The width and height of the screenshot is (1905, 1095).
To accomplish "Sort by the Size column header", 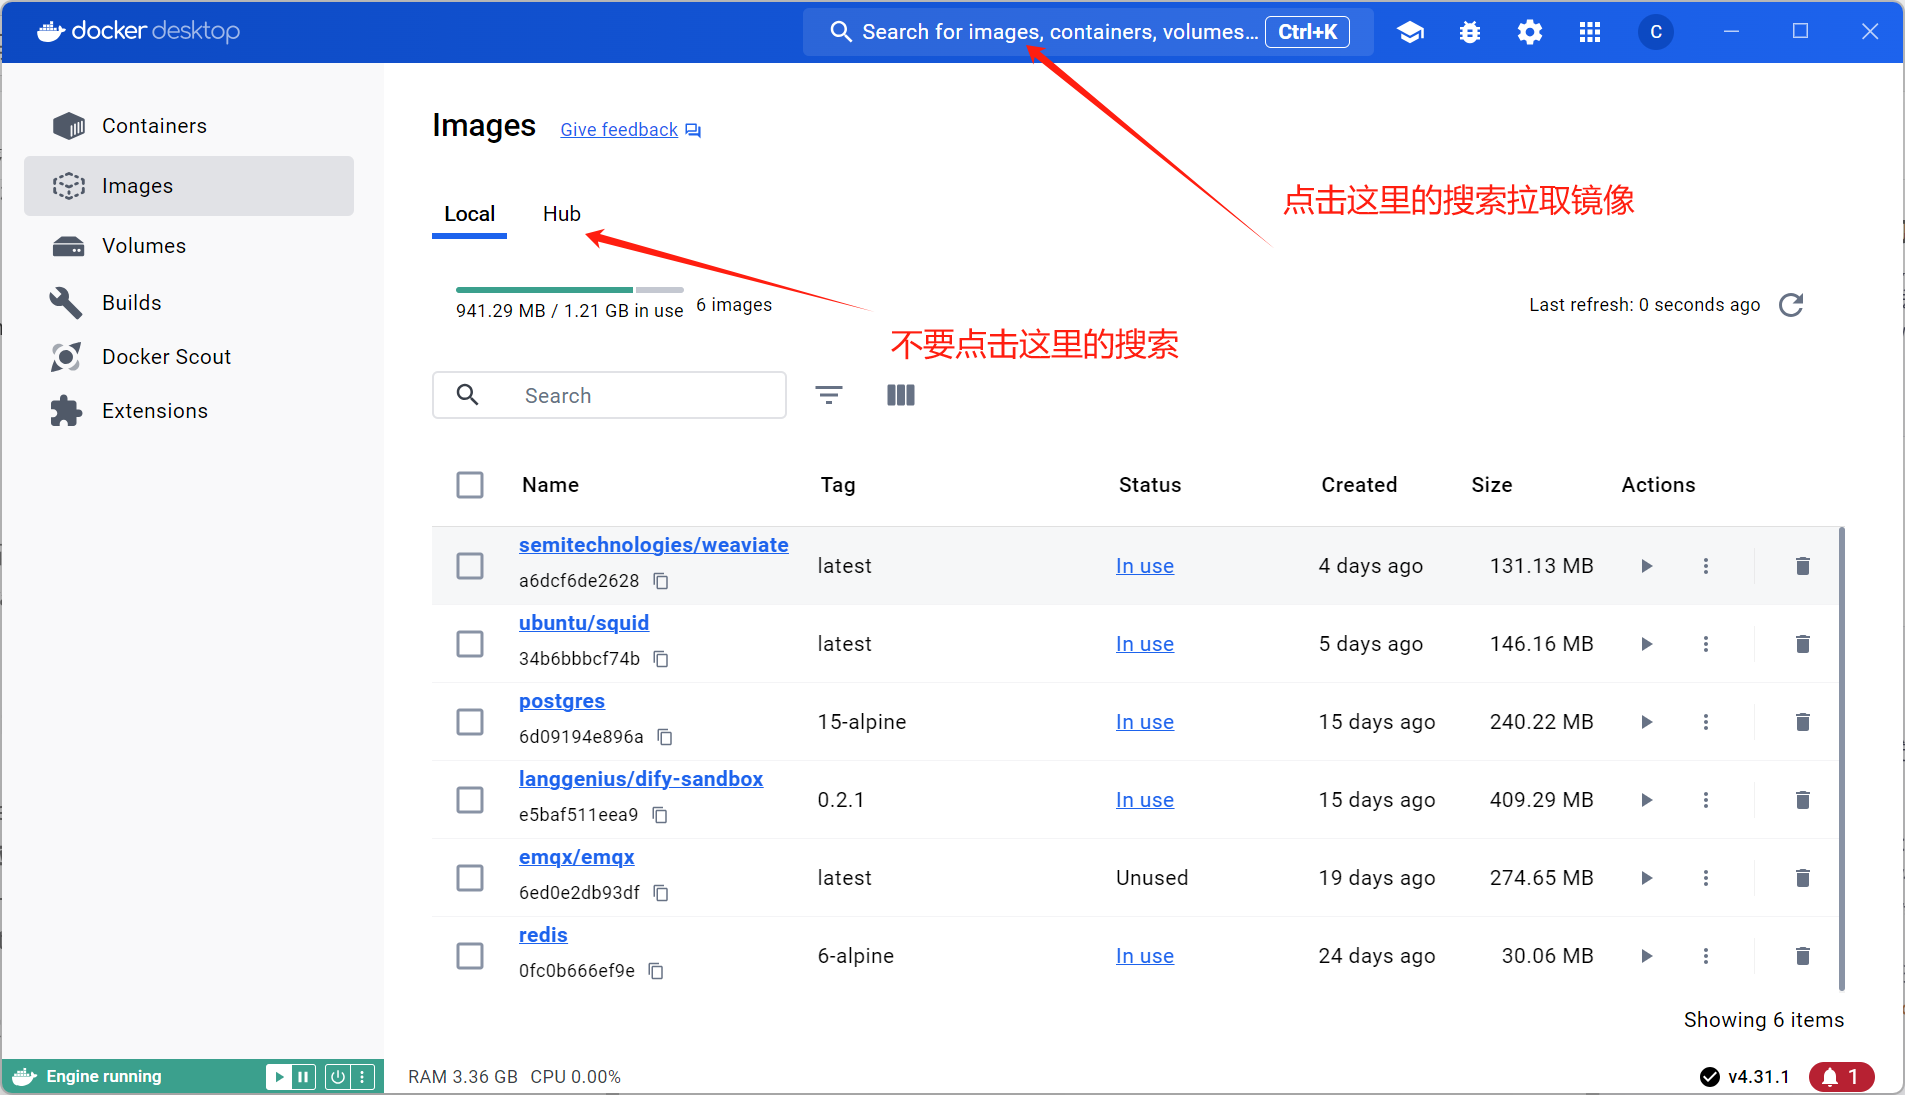I will [1491, 485].
